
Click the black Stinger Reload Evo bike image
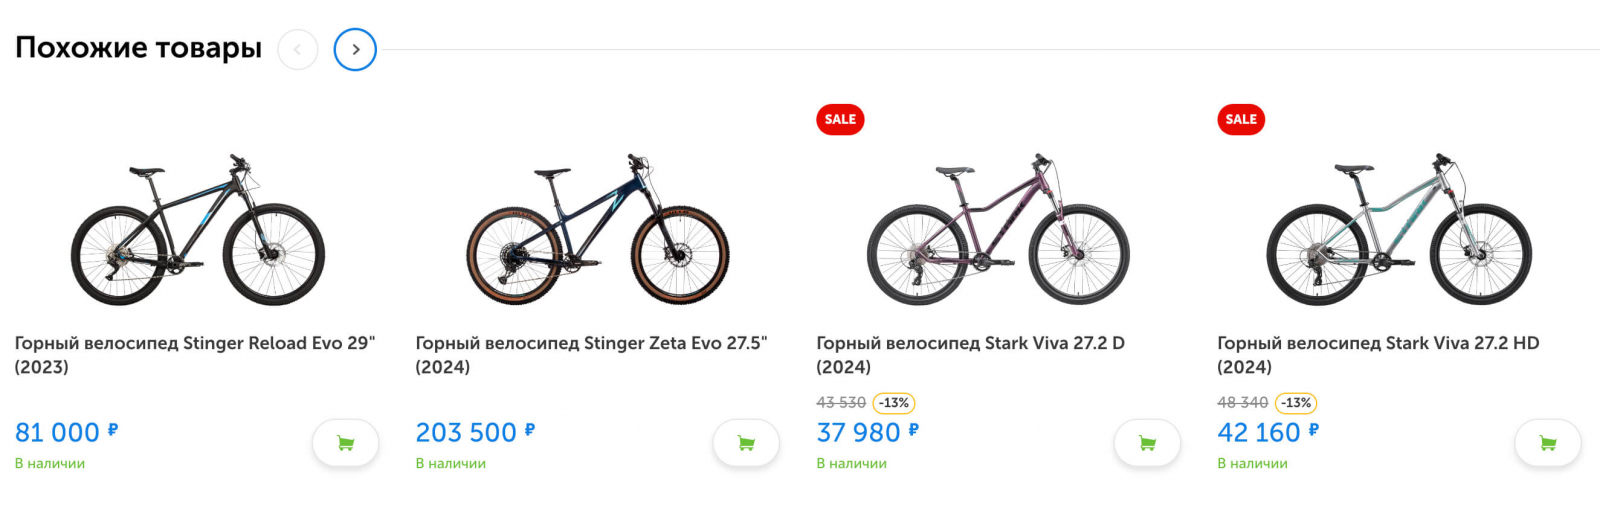(x=198, y=232)
